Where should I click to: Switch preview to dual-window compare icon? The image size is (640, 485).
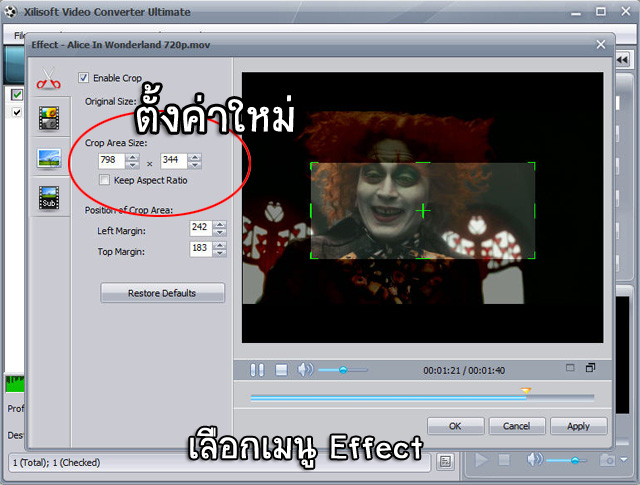click(590, 367)
